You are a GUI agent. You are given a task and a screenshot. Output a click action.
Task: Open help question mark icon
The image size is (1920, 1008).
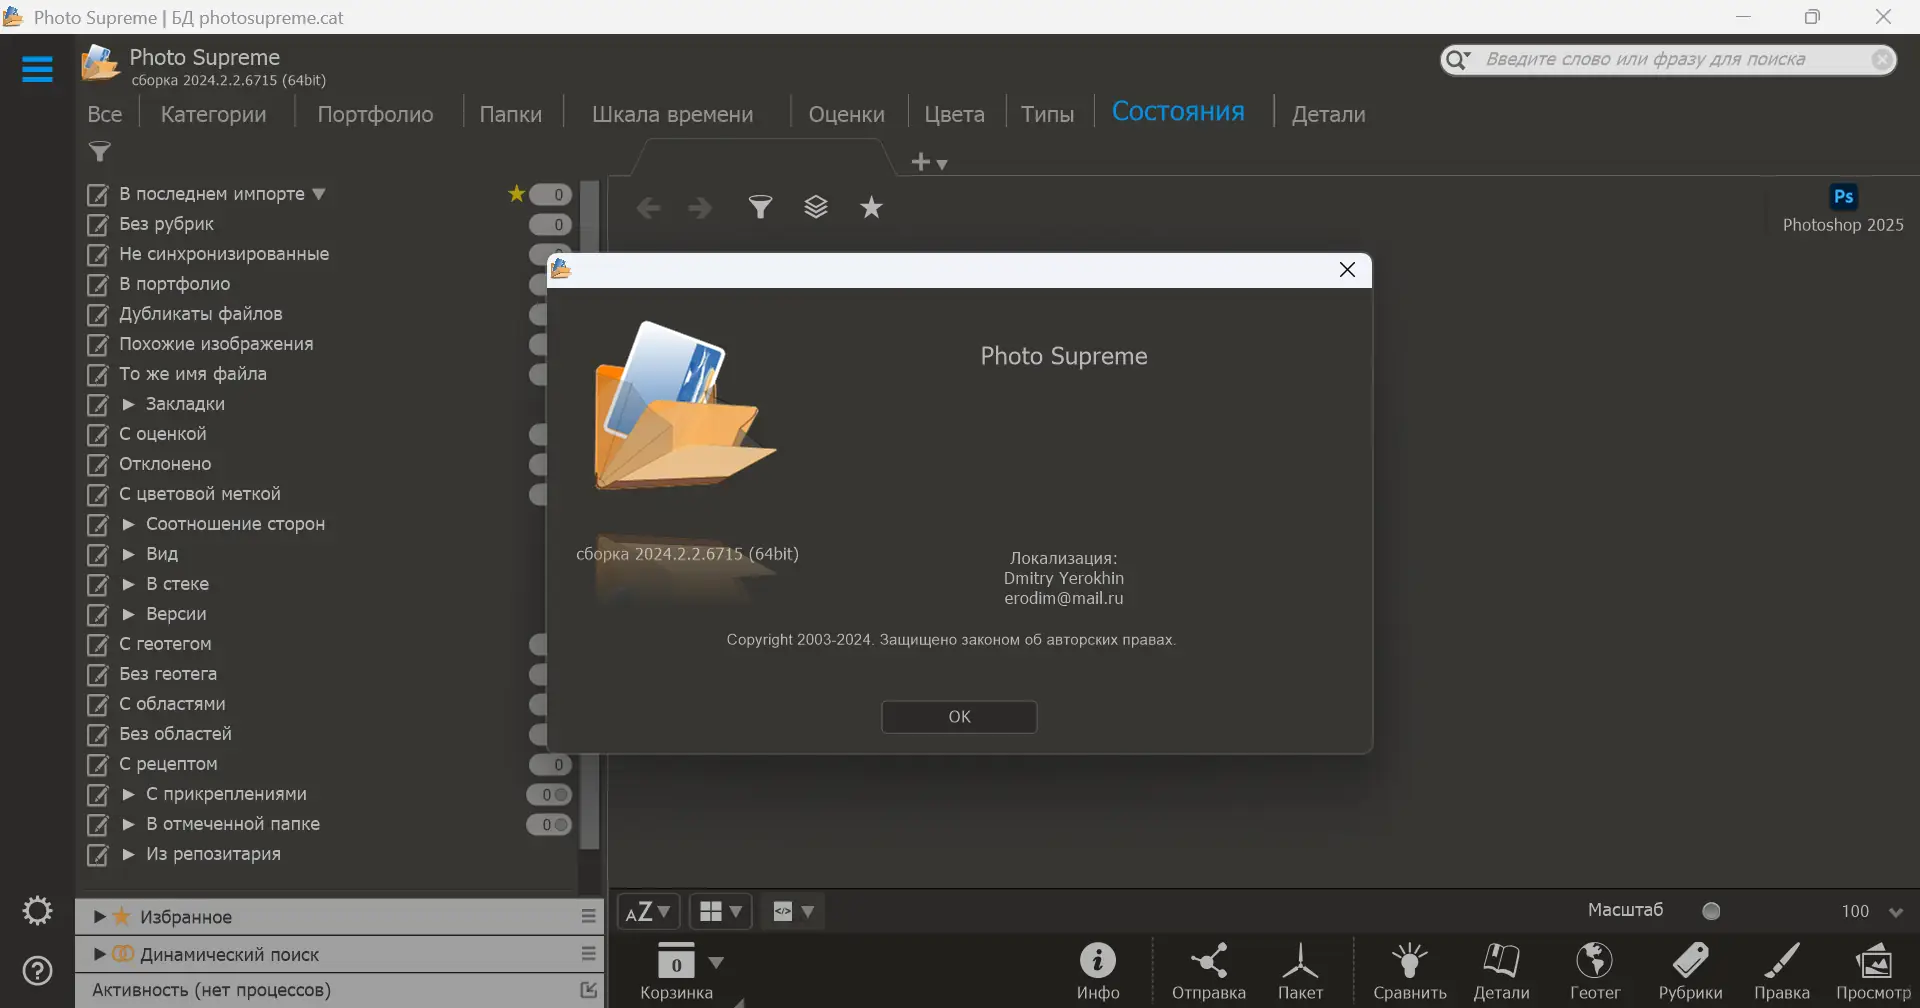(37, 970)
